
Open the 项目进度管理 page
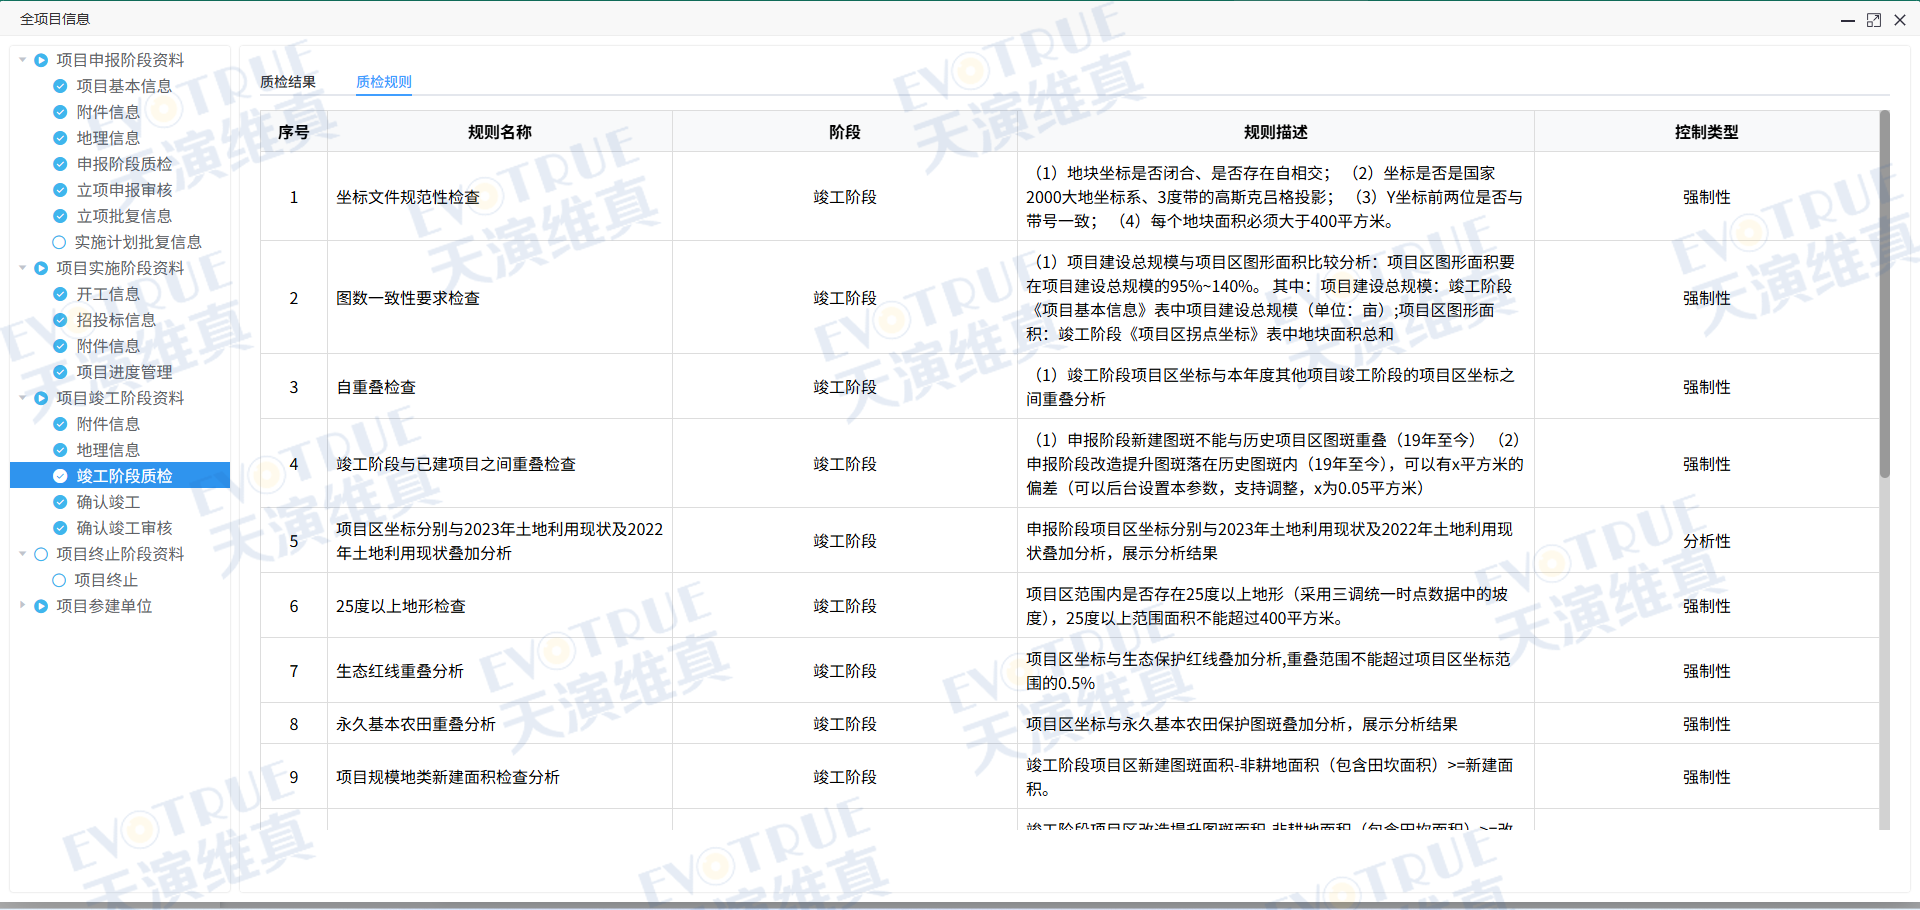124,372
